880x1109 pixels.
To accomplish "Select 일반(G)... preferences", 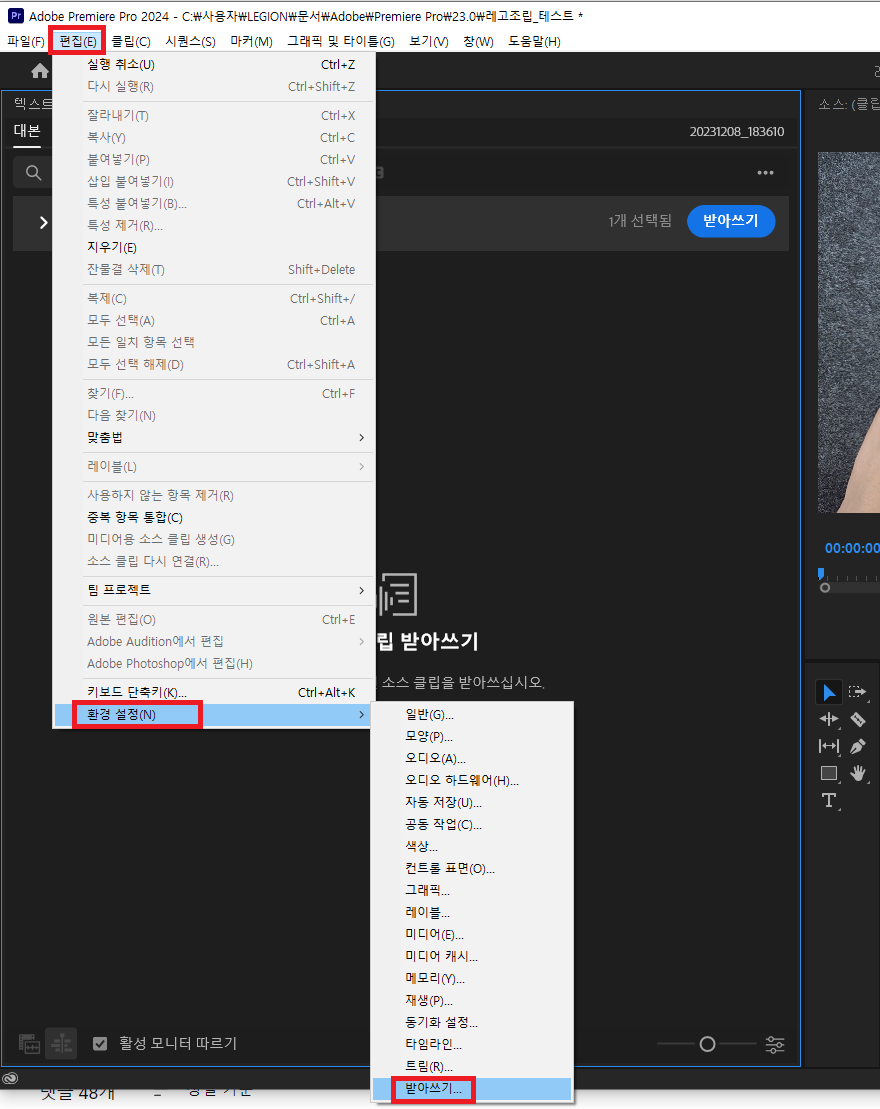I will (x=472, y=715).
